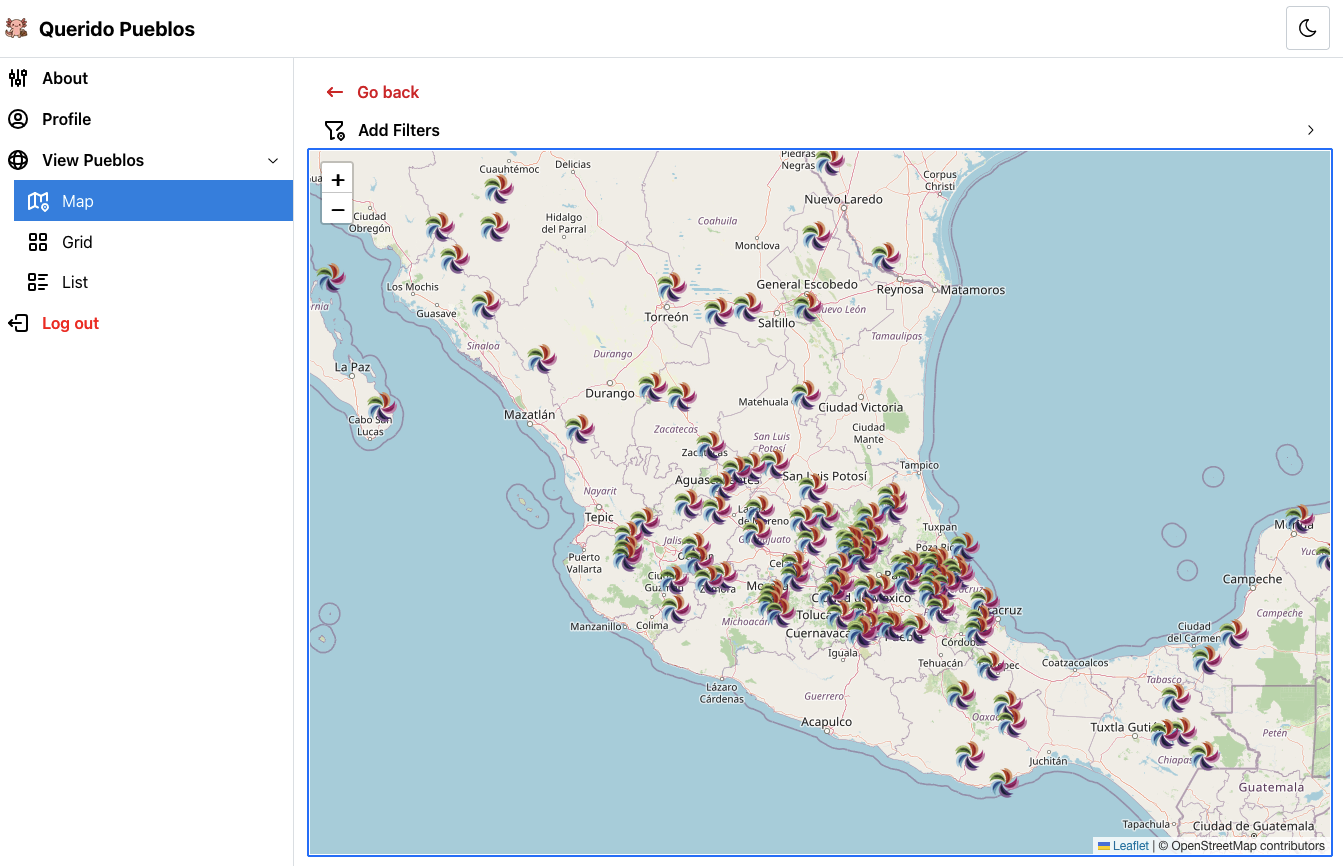Click the axolotl logo in the header
This screenshot has height=866, width=1343.
pyautogui.click(x=16, y=28)
